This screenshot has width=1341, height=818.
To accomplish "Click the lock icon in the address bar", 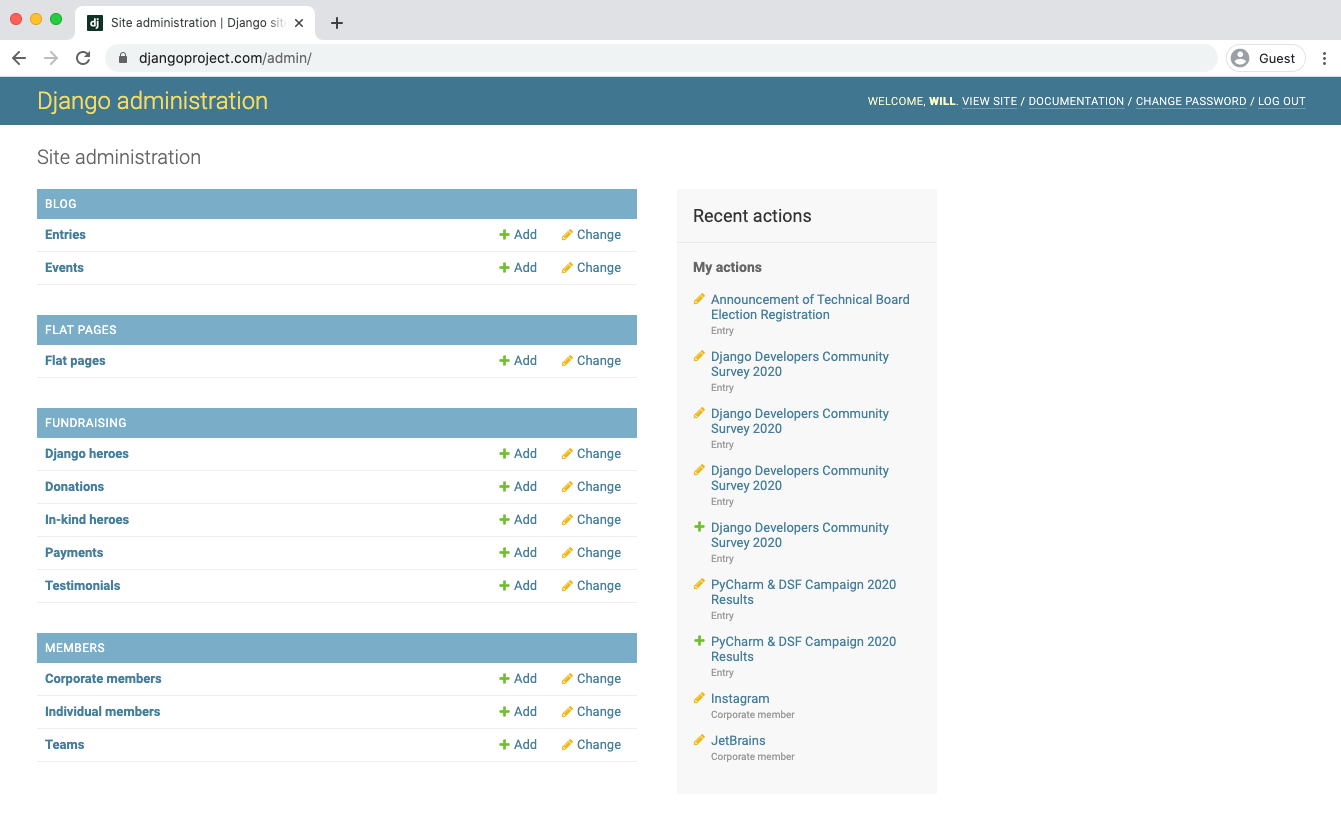I will (x=123, y=58).
